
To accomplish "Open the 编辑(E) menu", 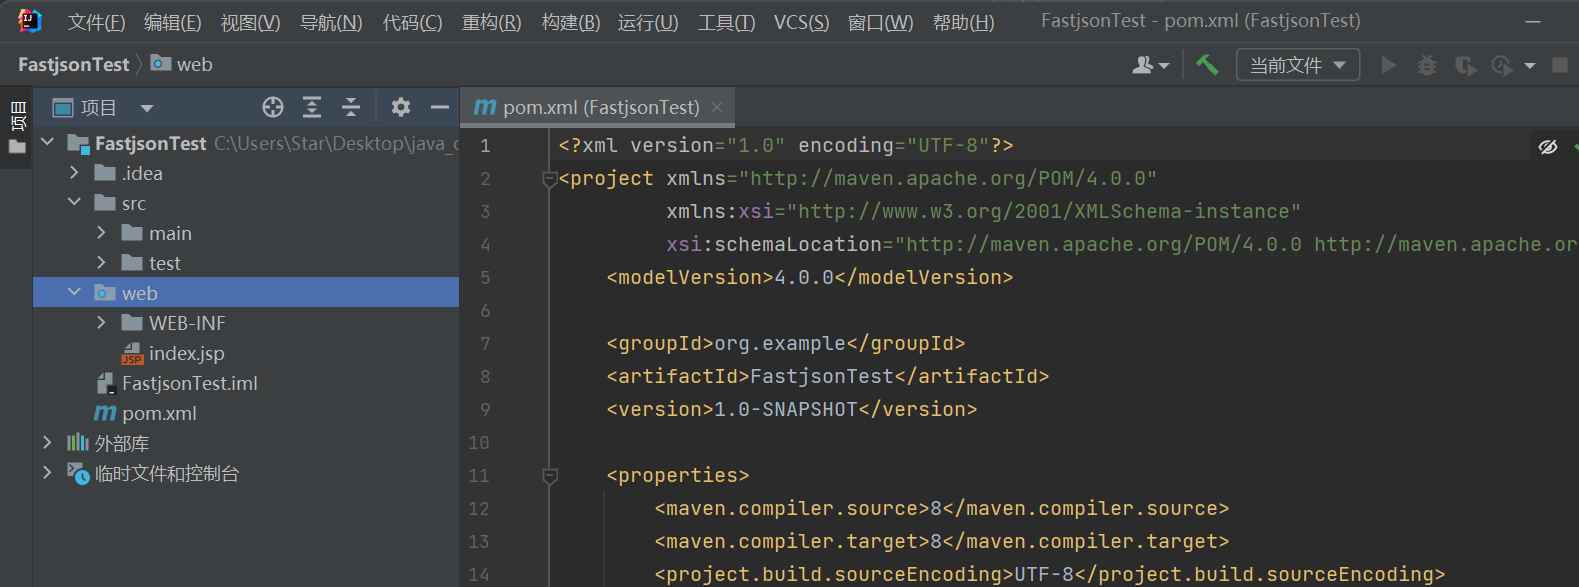I will pos(172,22).
